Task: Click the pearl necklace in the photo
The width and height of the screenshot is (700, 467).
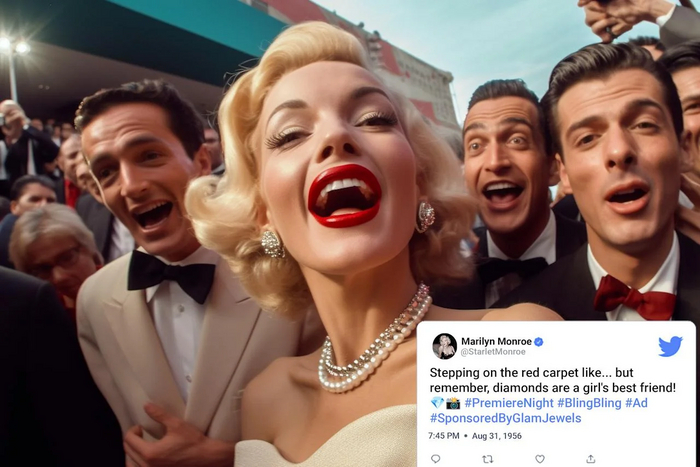Action: [375, 343]
